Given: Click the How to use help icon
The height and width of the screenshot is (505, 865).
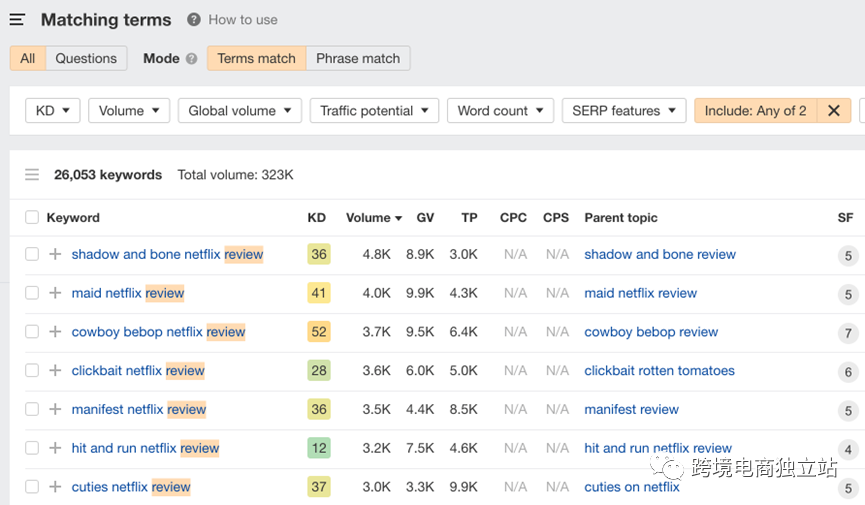Looking at the screenshot, I should [194, 20].
